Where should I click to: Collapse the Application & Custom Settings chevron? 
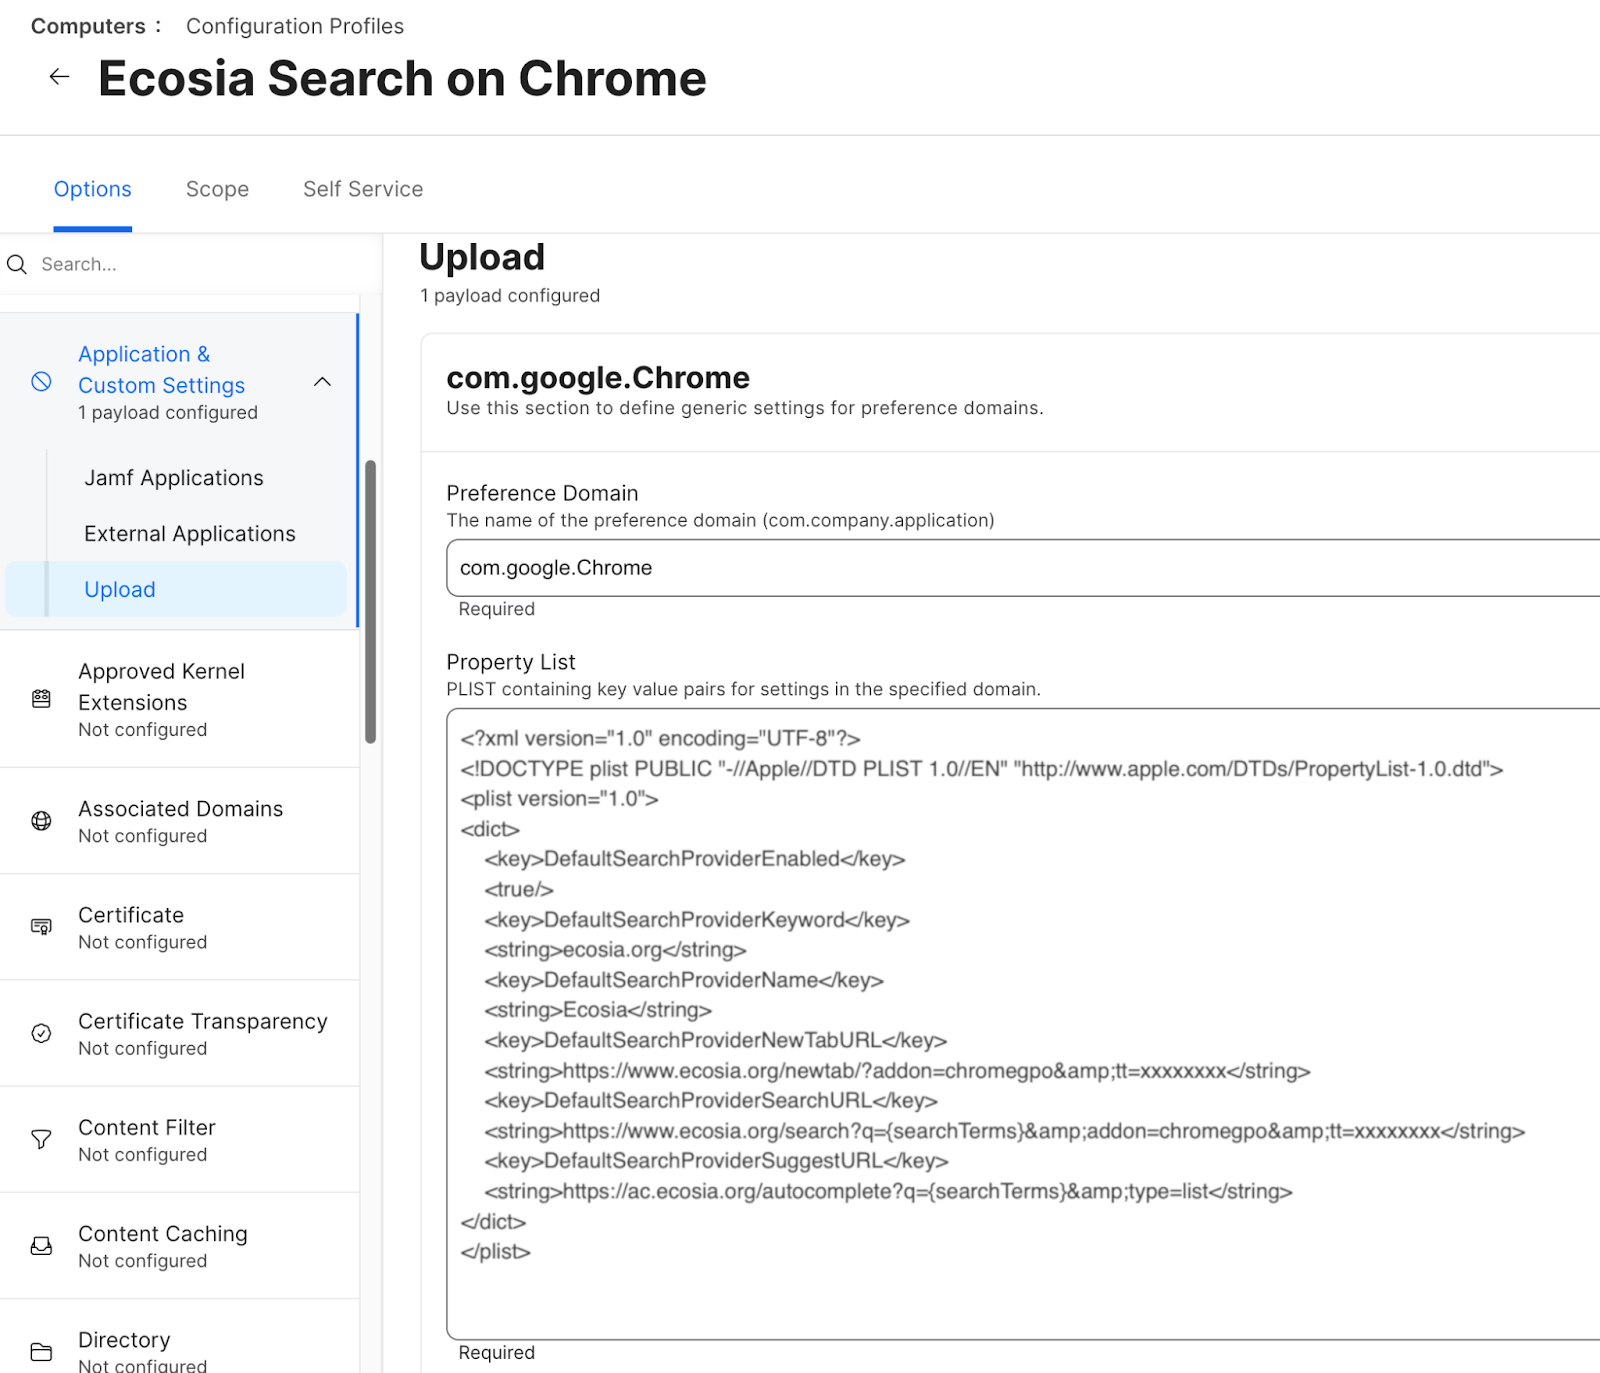322,382
